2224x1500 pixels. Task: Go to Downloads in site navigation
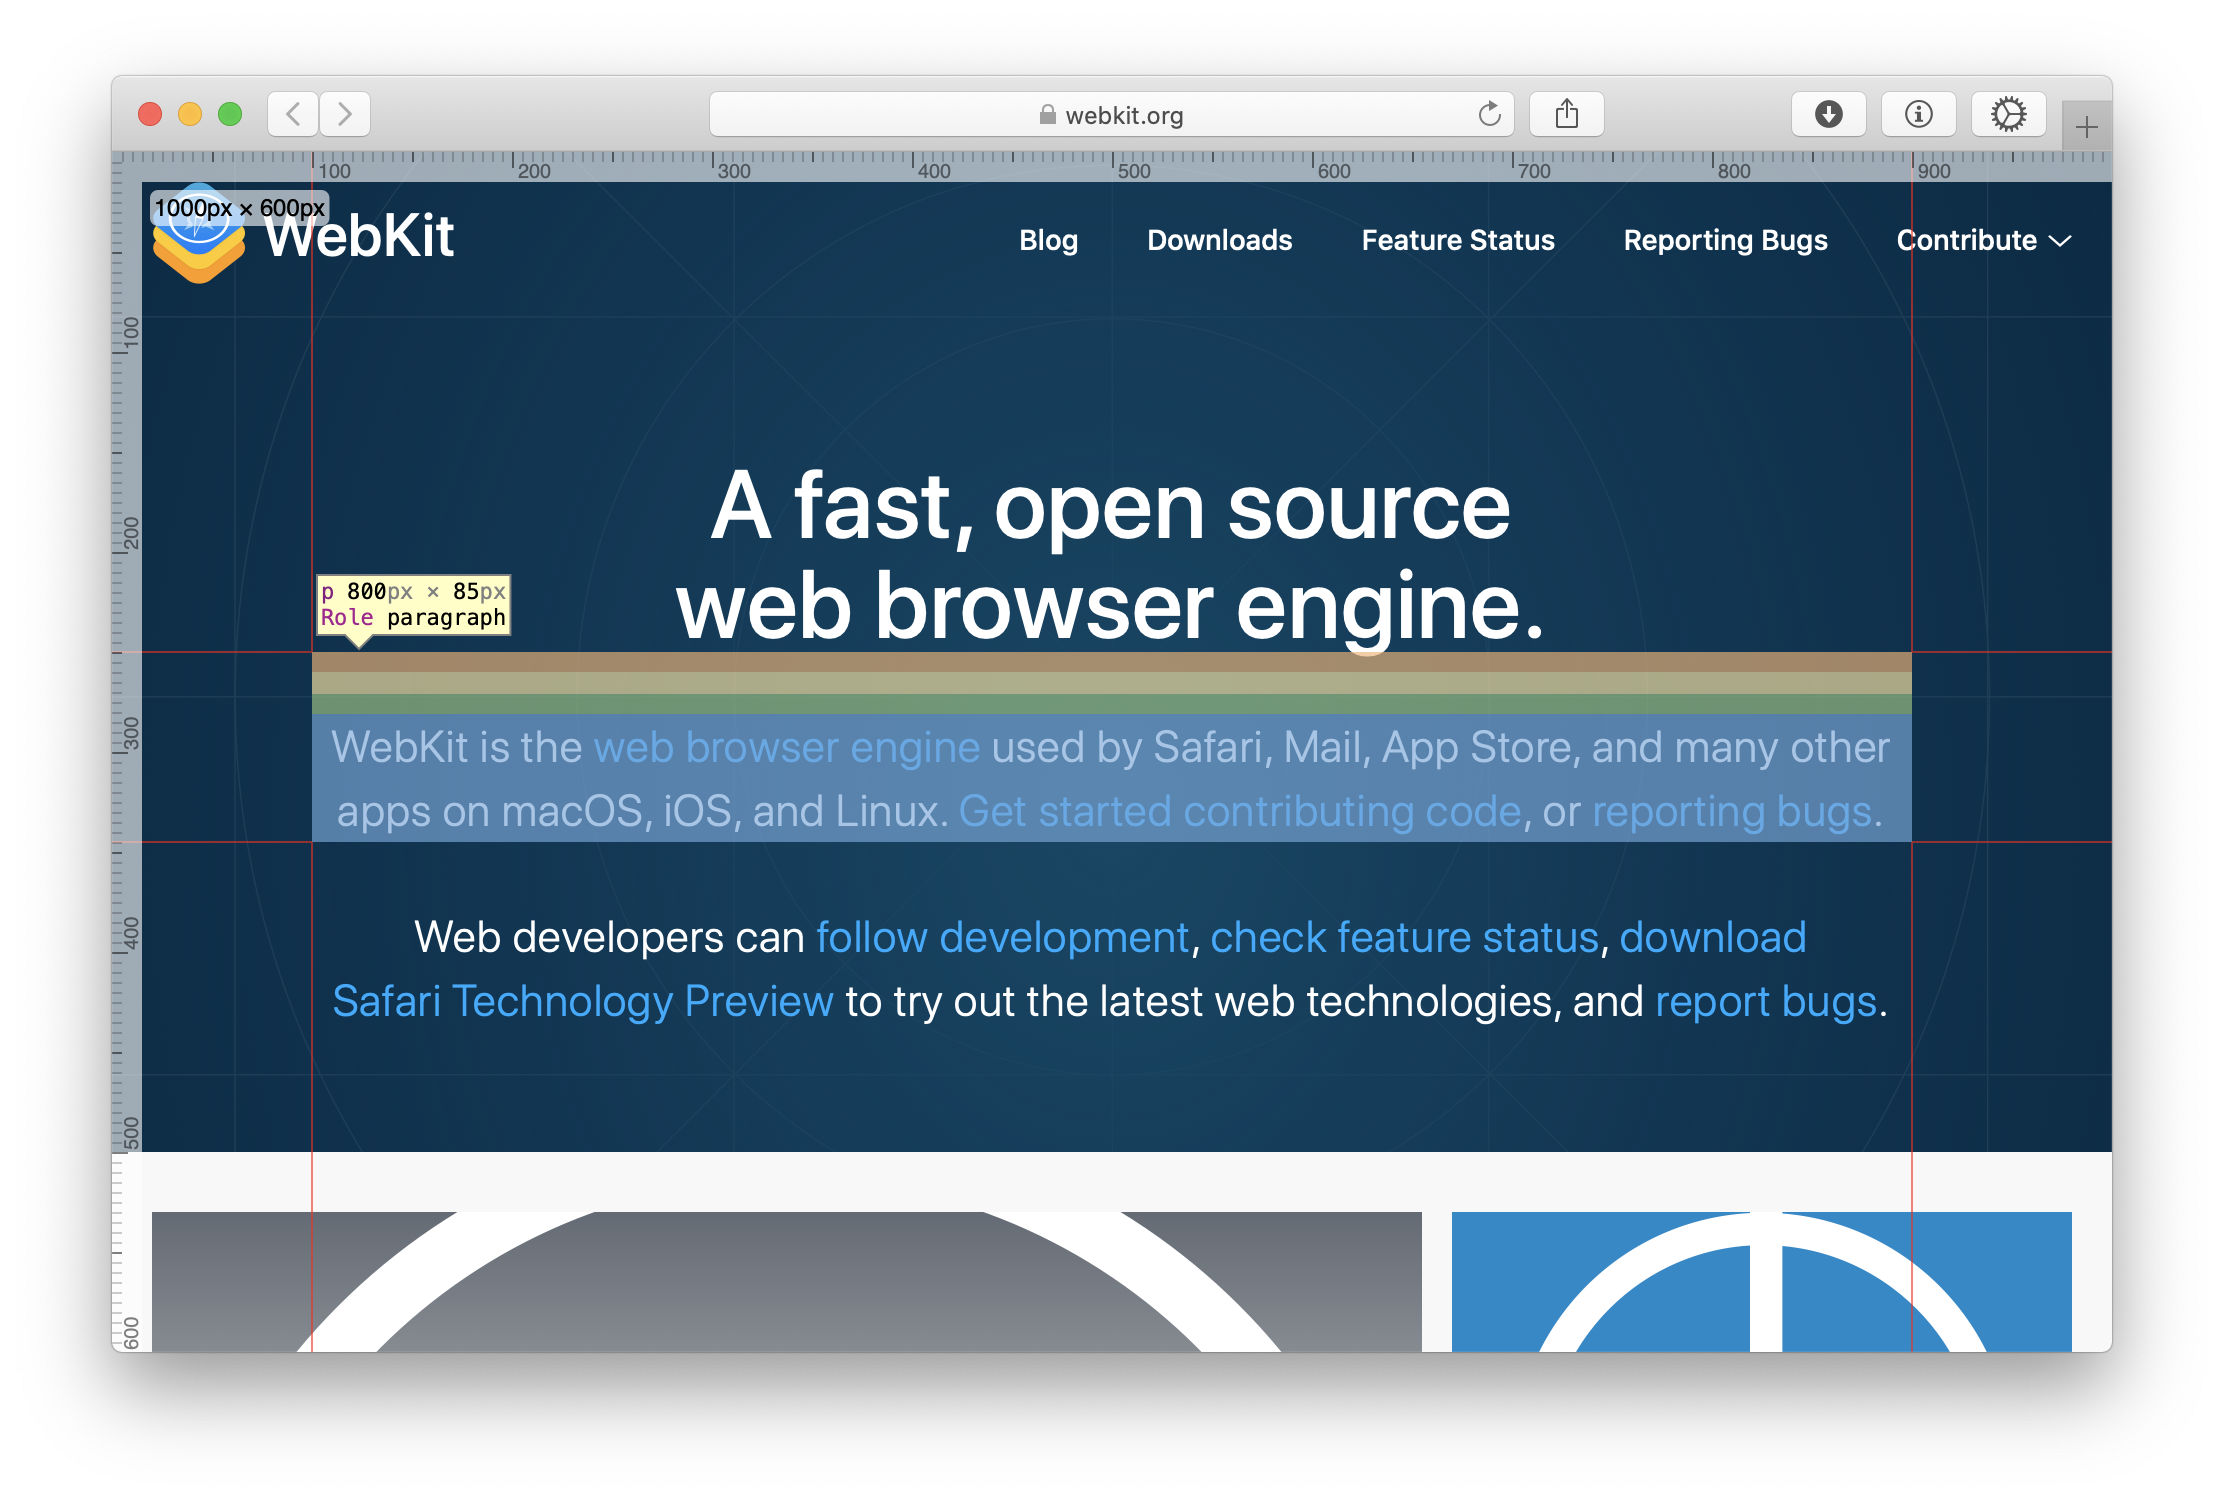(x=1219, y=241)
